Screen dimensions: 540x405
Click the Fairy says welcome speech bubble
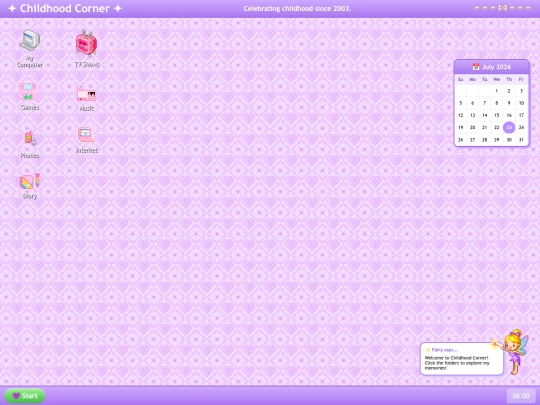461,359
